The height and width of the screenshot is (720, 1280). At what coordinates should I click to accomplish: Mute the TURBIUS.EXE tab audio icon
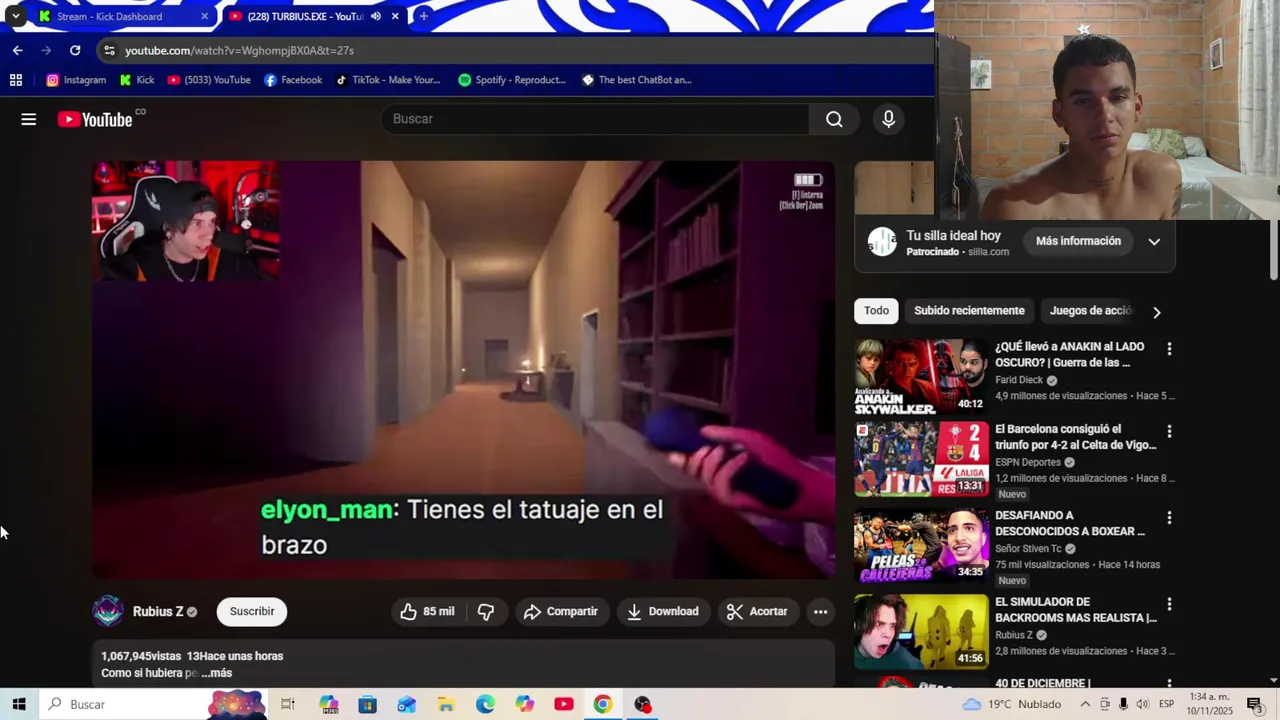376,16
